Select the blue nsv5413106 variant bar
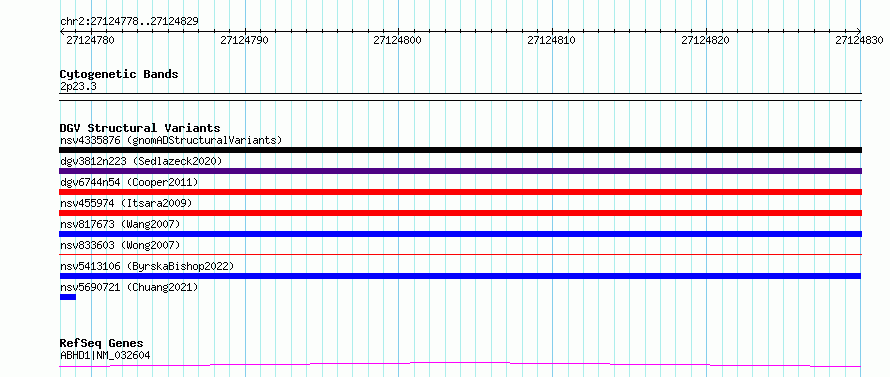This screenshot has width=890, height=377. 460,276
